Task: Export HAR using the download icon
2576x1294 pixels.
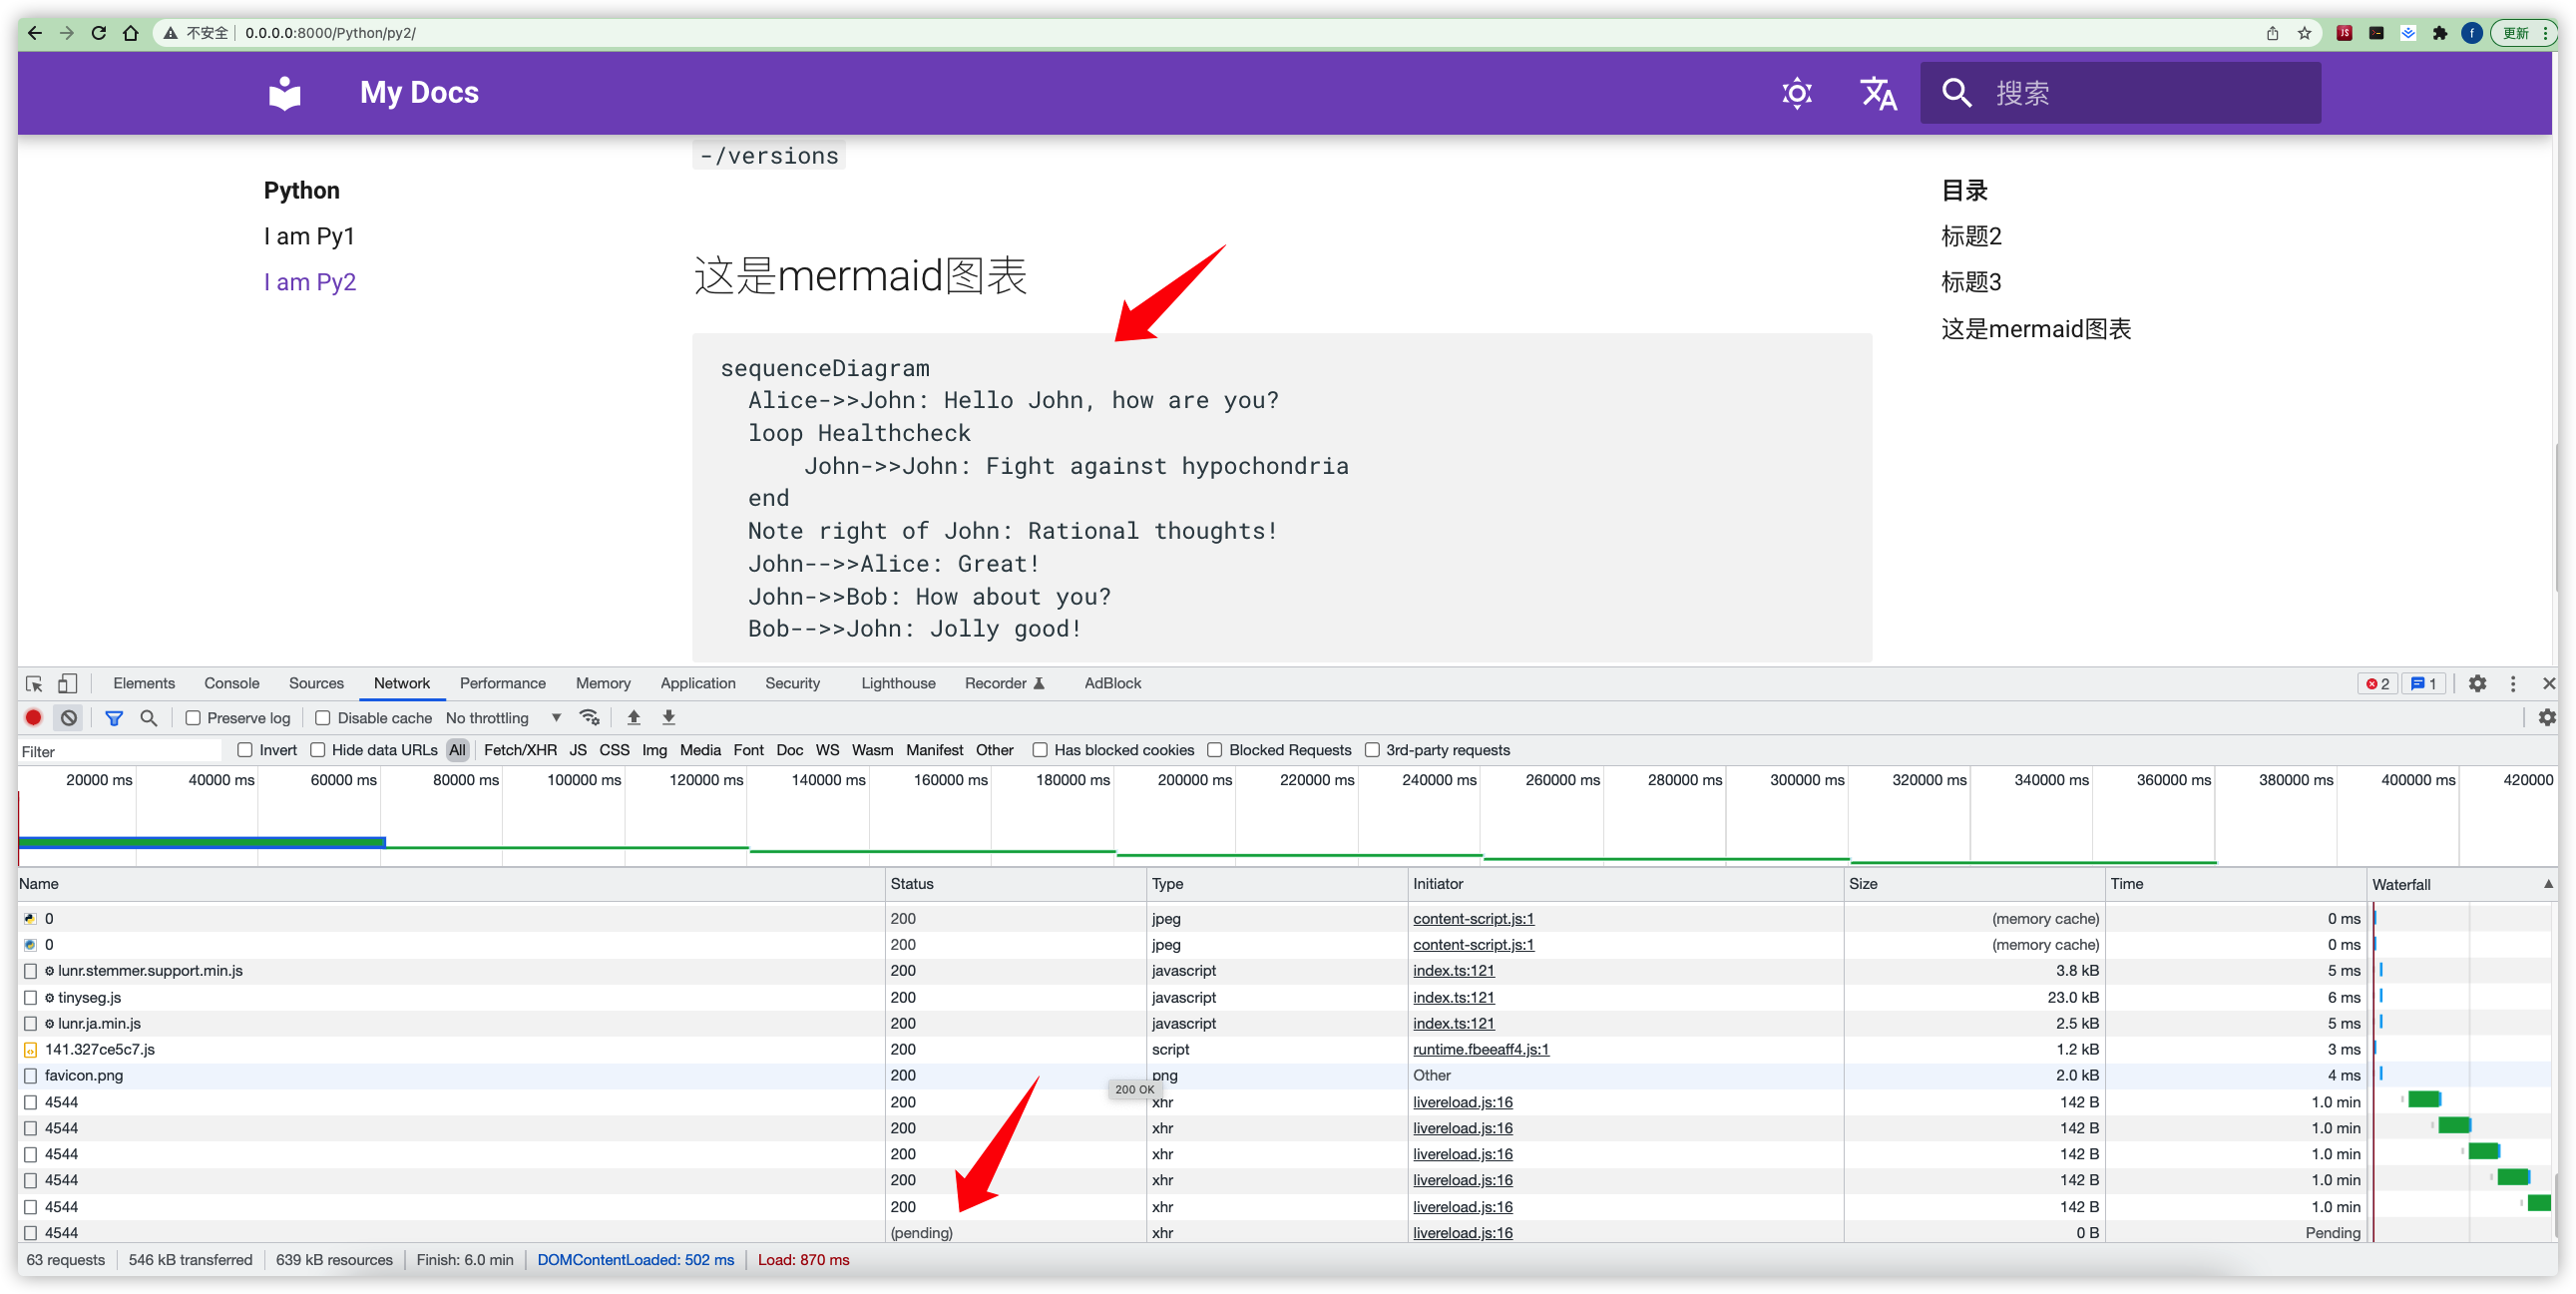Action: (667, 717)
